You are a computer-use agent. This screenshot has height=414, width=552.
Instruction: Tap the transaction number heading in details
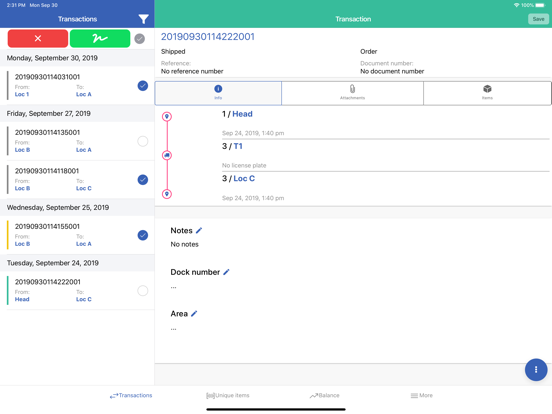[x=208, y=37]
